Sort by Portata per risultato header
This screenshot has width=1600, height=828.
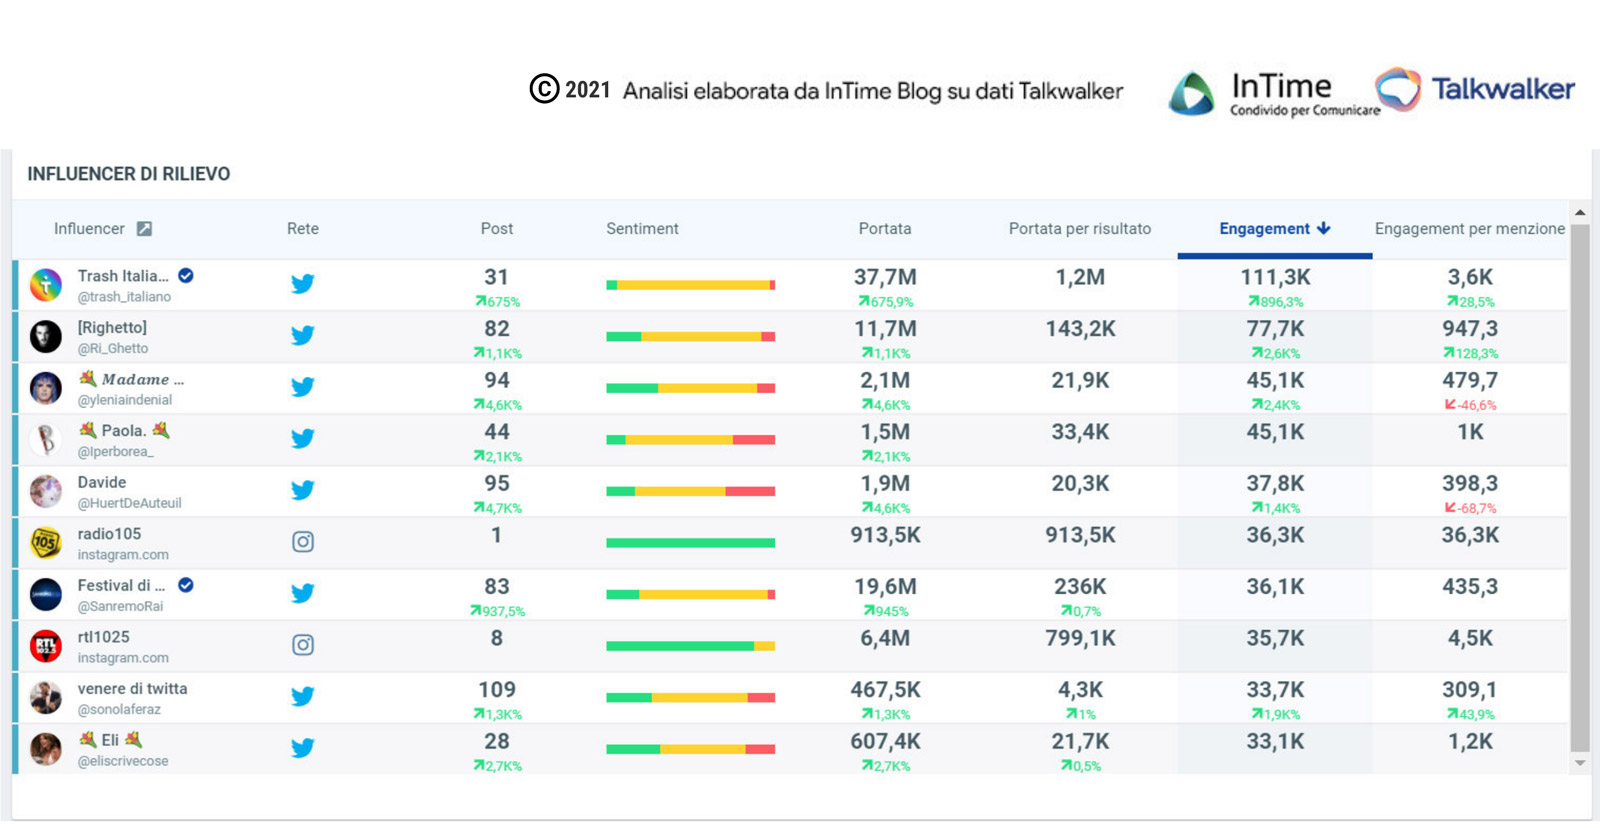pos(1080,229)
